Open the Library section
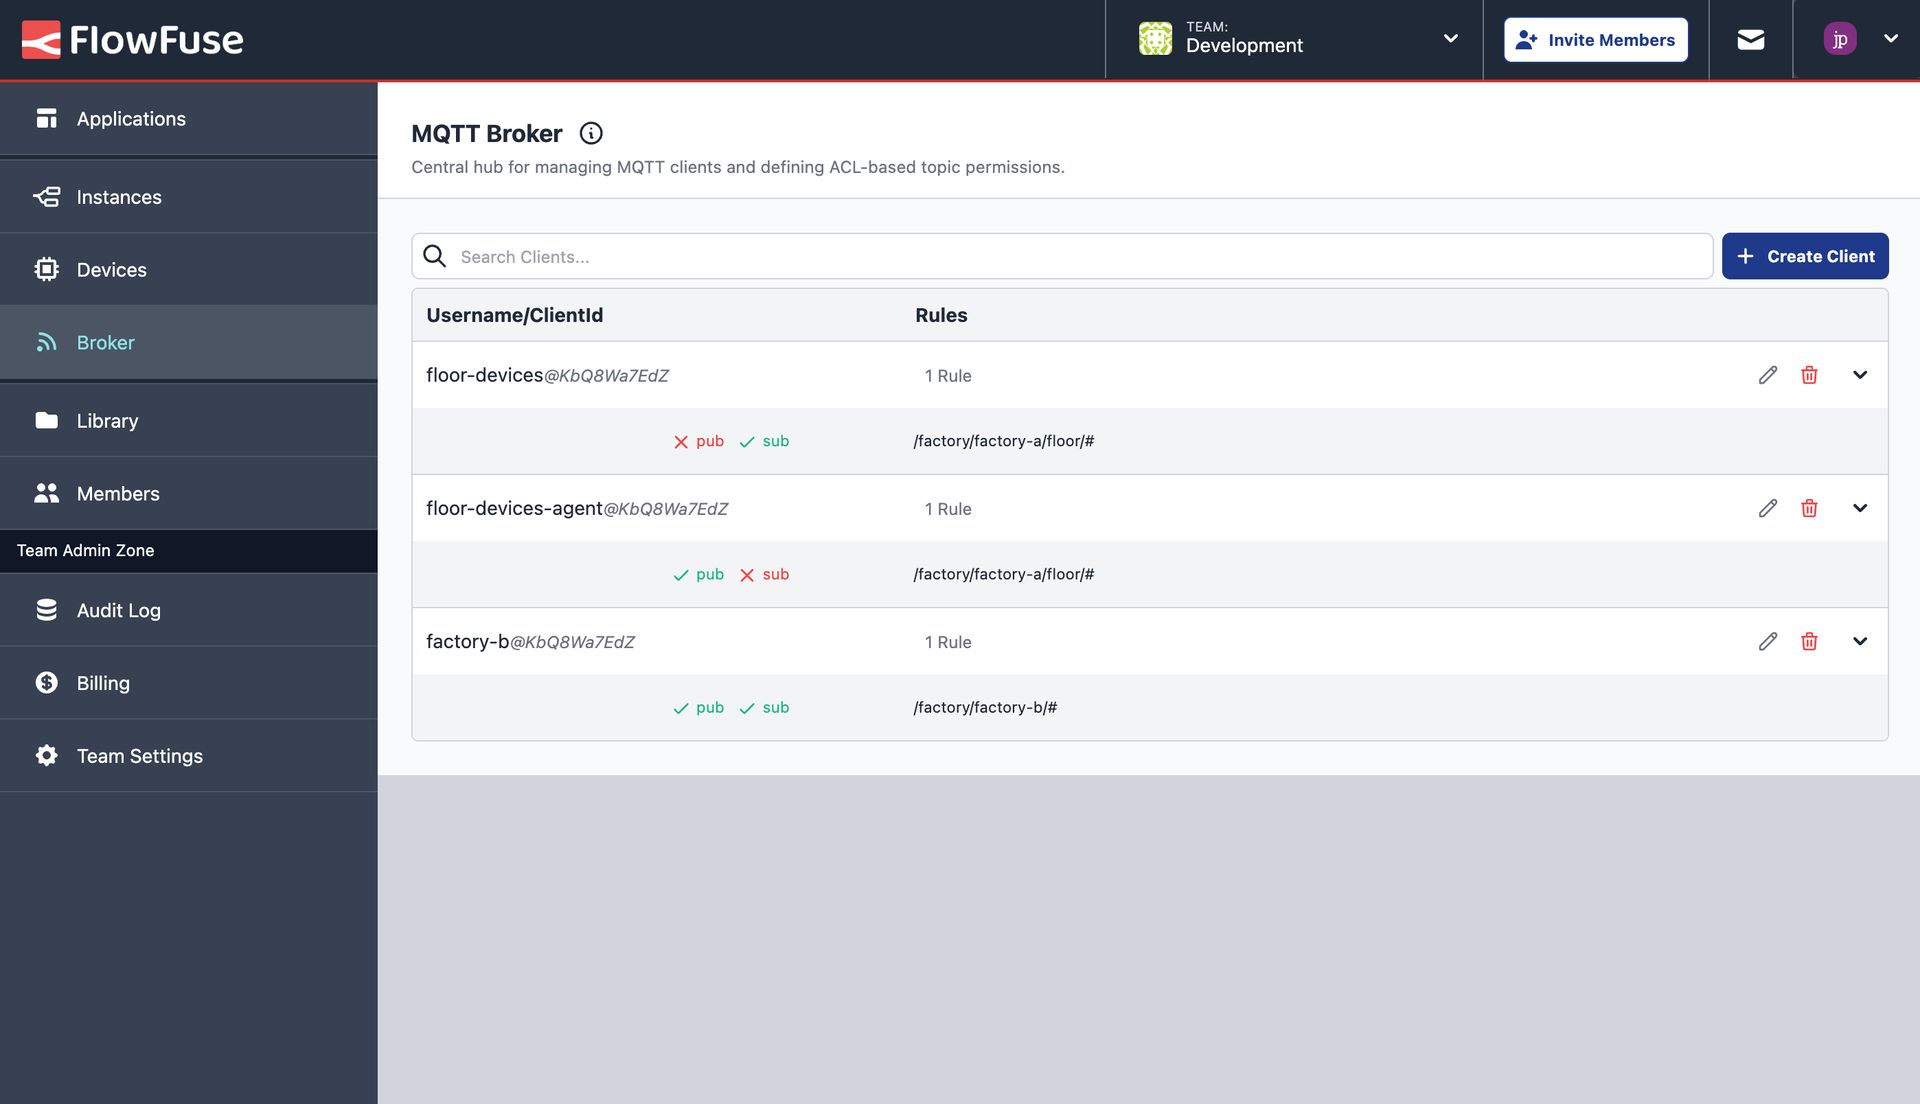Screen dimensions: 1920x1104 tap(107, 418)
